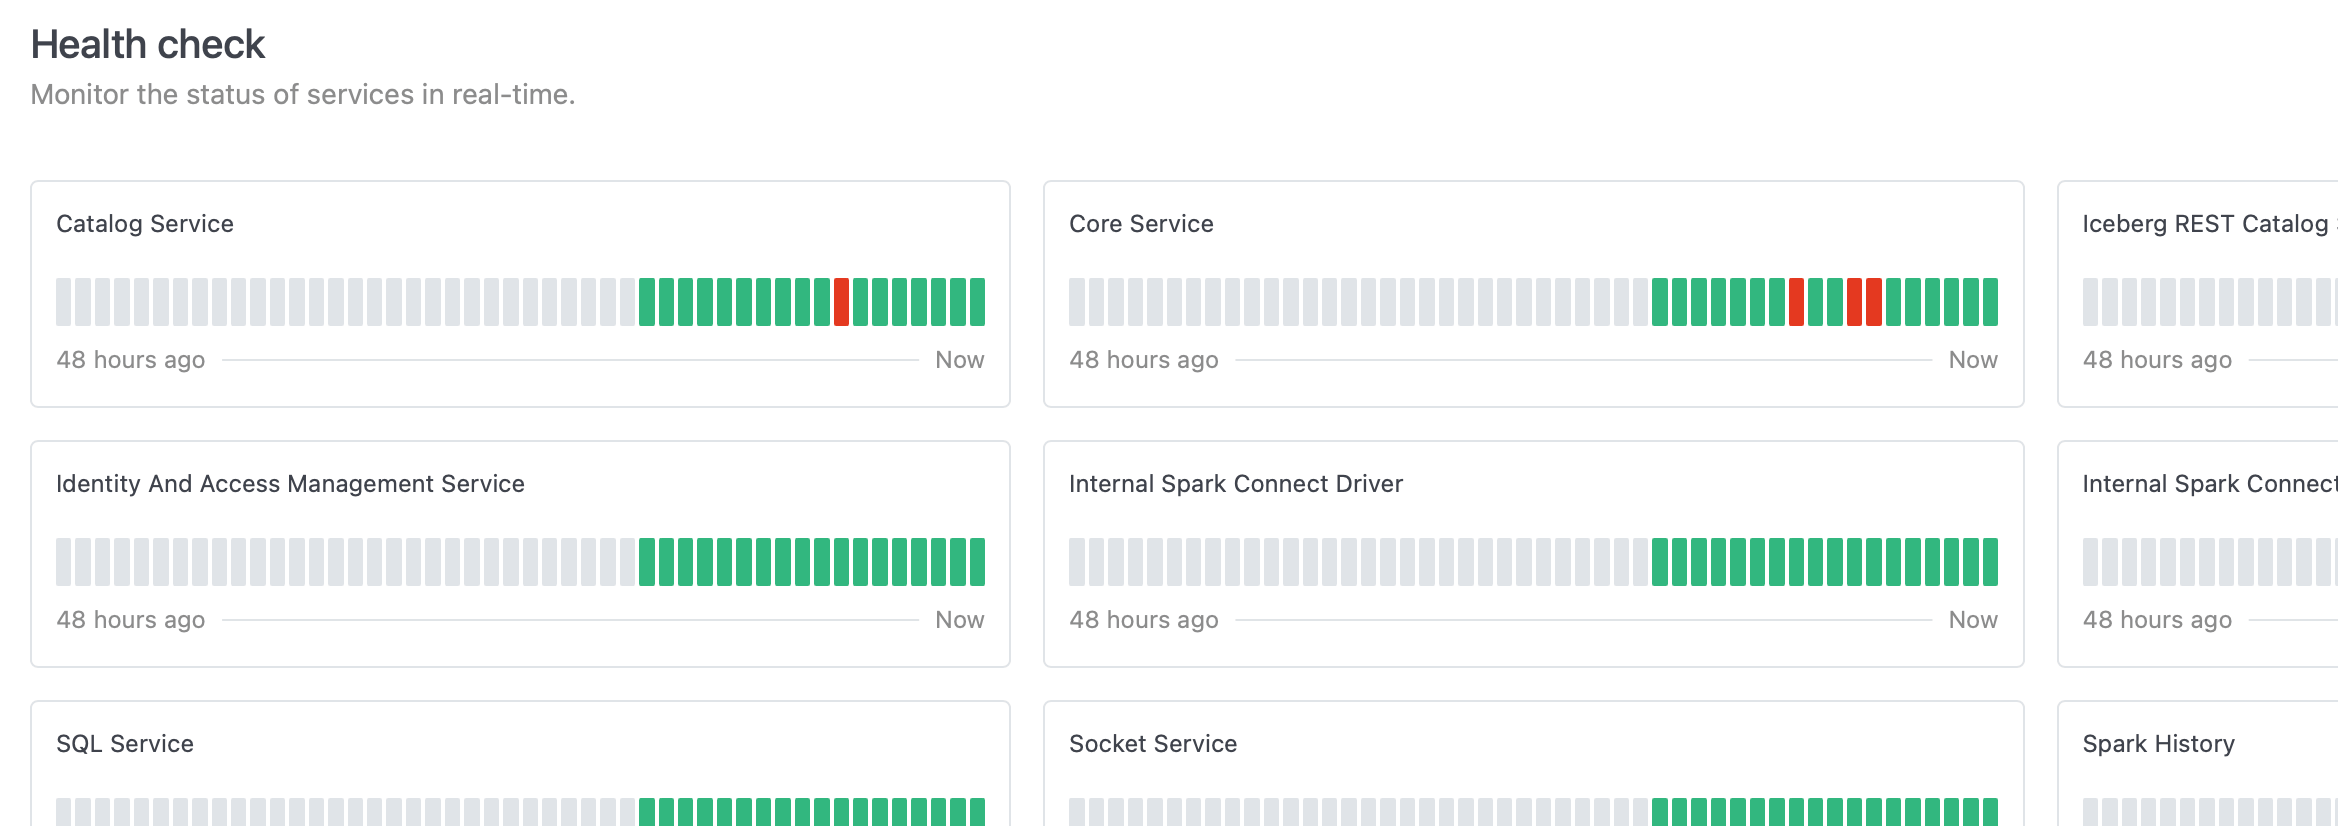The height and width of the screenshot is (826, 2338).
Task: Open the Core Service card title
Action: click(1141, 224)
